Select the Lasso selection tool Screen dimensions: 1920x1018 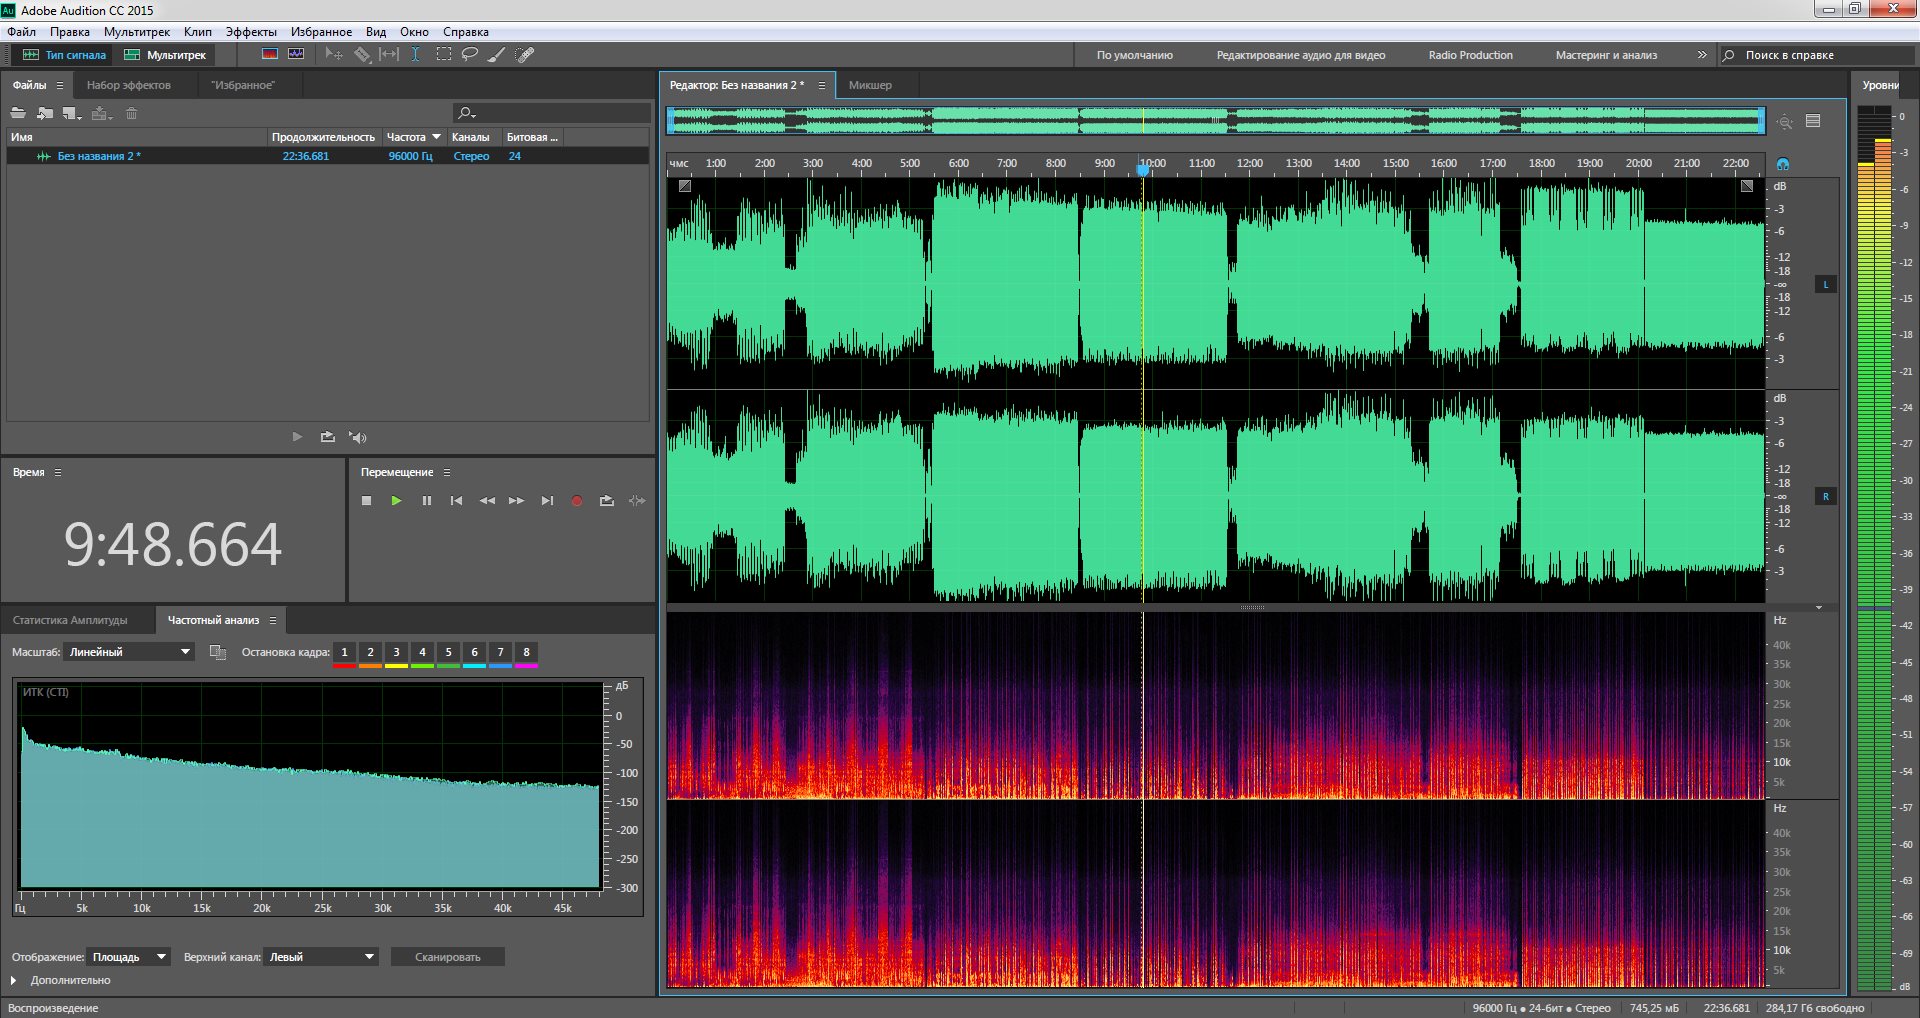(469, 55)
